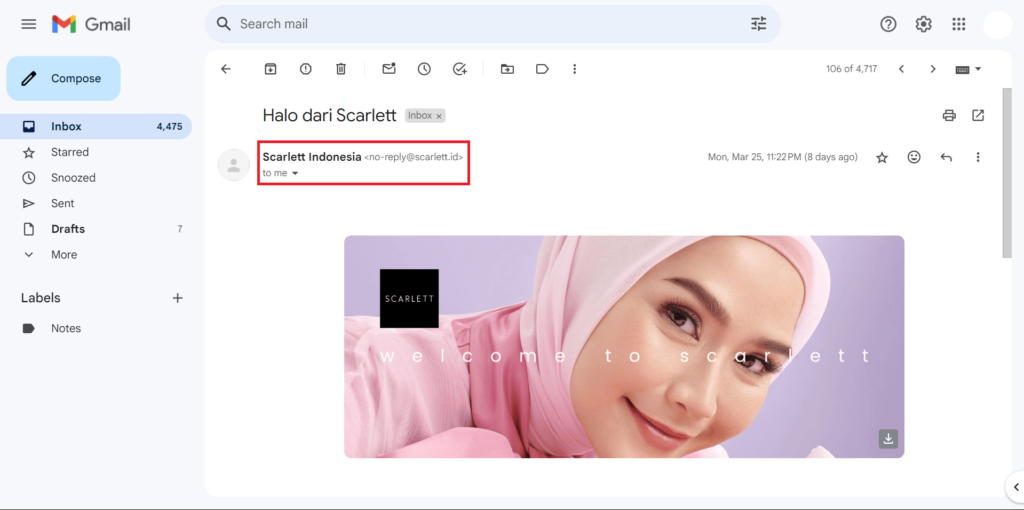Click the sender name Scarlett Indonesia
Image resolution: width=1024 pixels, height=510 pixels.
(312, 157)
